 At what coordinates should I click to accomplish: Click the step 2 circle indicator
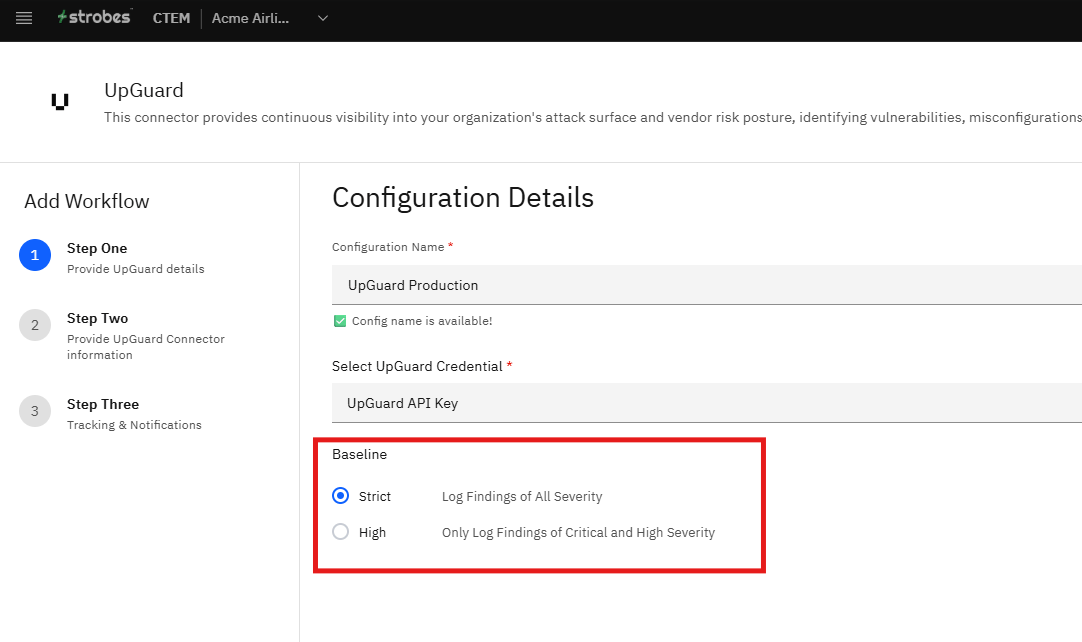(35, 325)
